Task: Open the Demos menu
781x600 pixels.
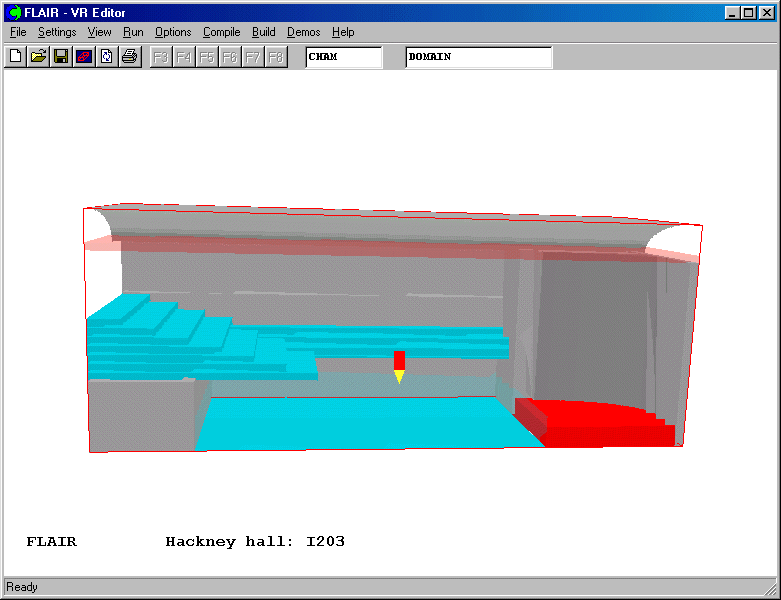Action: point(303,32)
